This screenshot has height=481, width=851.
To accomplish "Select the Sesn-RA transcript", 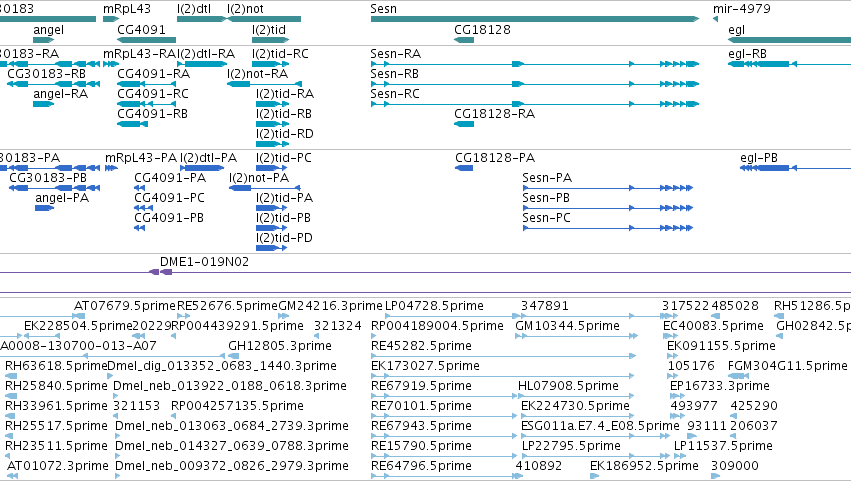I will [535, 64].
